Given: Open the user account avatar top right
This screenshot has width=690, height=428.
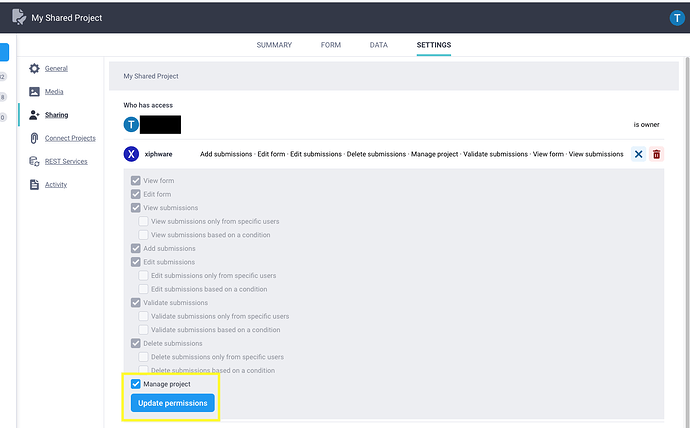Looking at the screenshot, I should coord(676,18).
